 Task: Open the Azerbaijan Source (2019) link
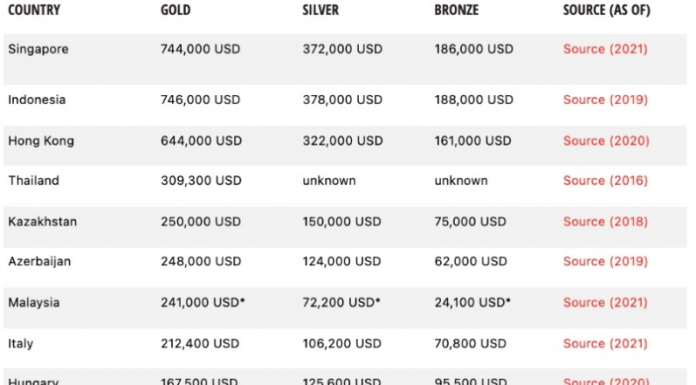click(x=605, y=261)
